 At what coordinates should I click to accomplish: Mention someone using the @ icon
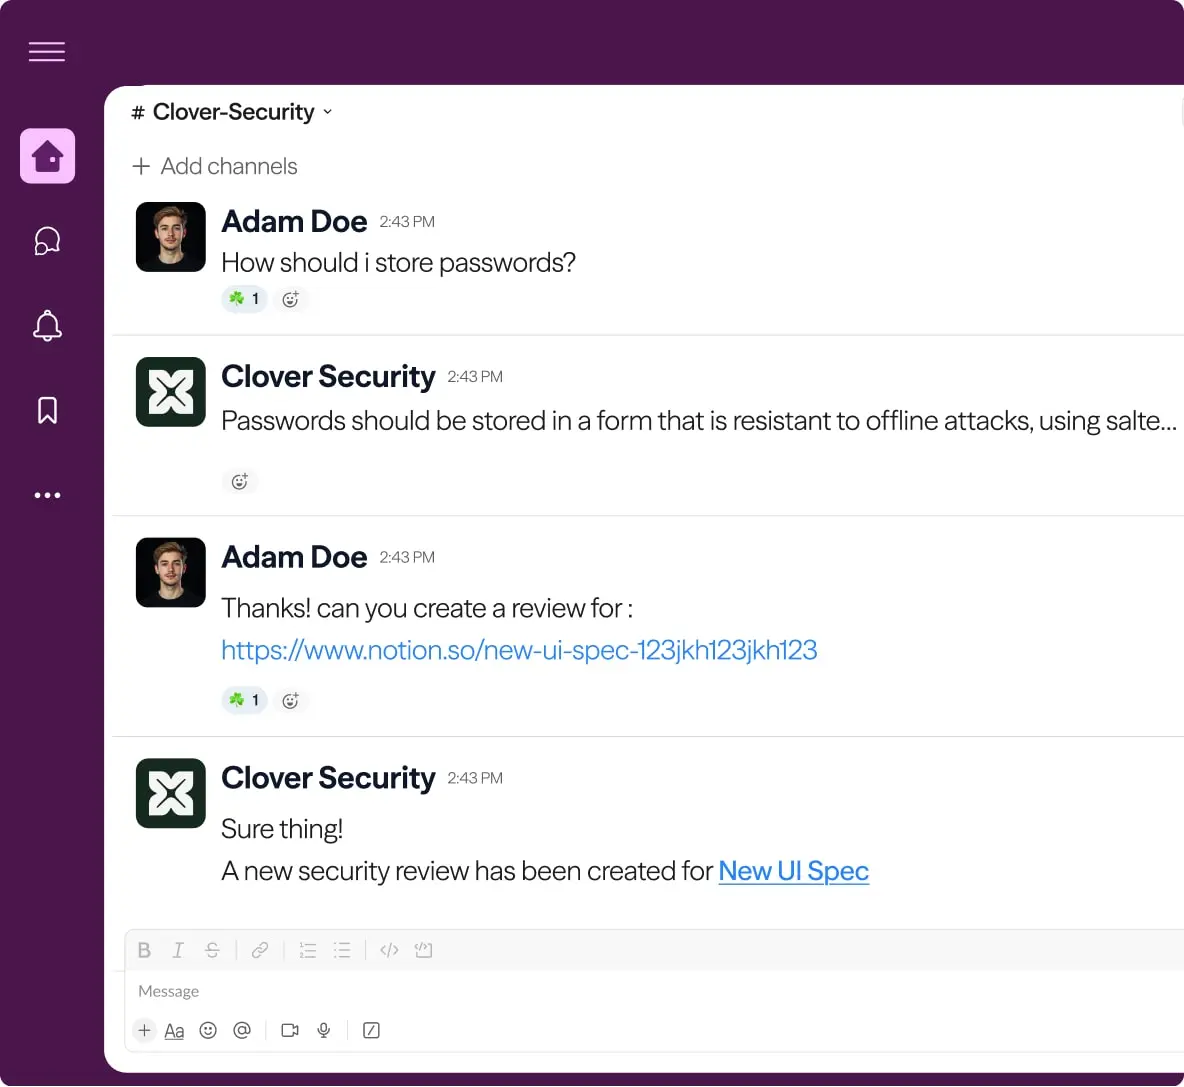click(x=241, y=1030)
